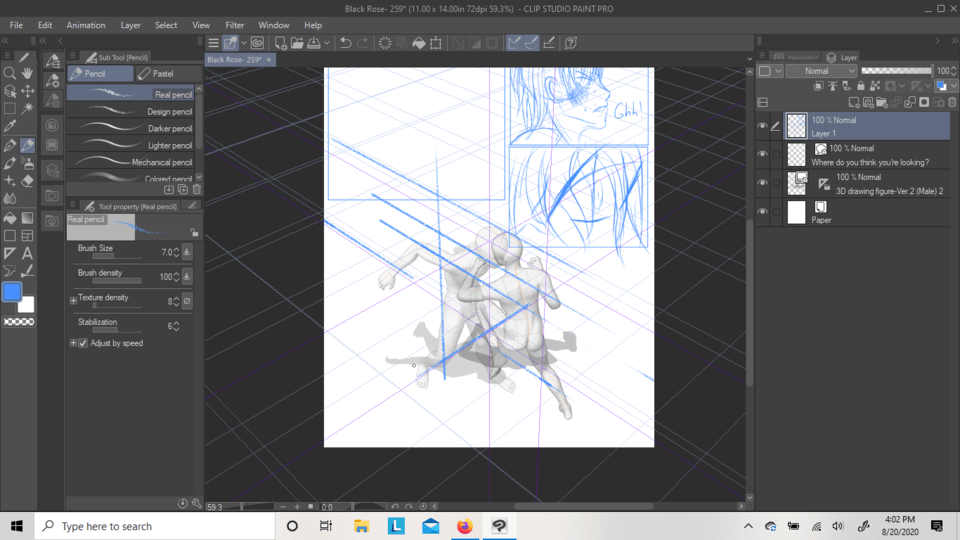The image size is (960, 540).
Task: Toggle the Lock layer padlock icon
Action: click(x=861, y=86)
